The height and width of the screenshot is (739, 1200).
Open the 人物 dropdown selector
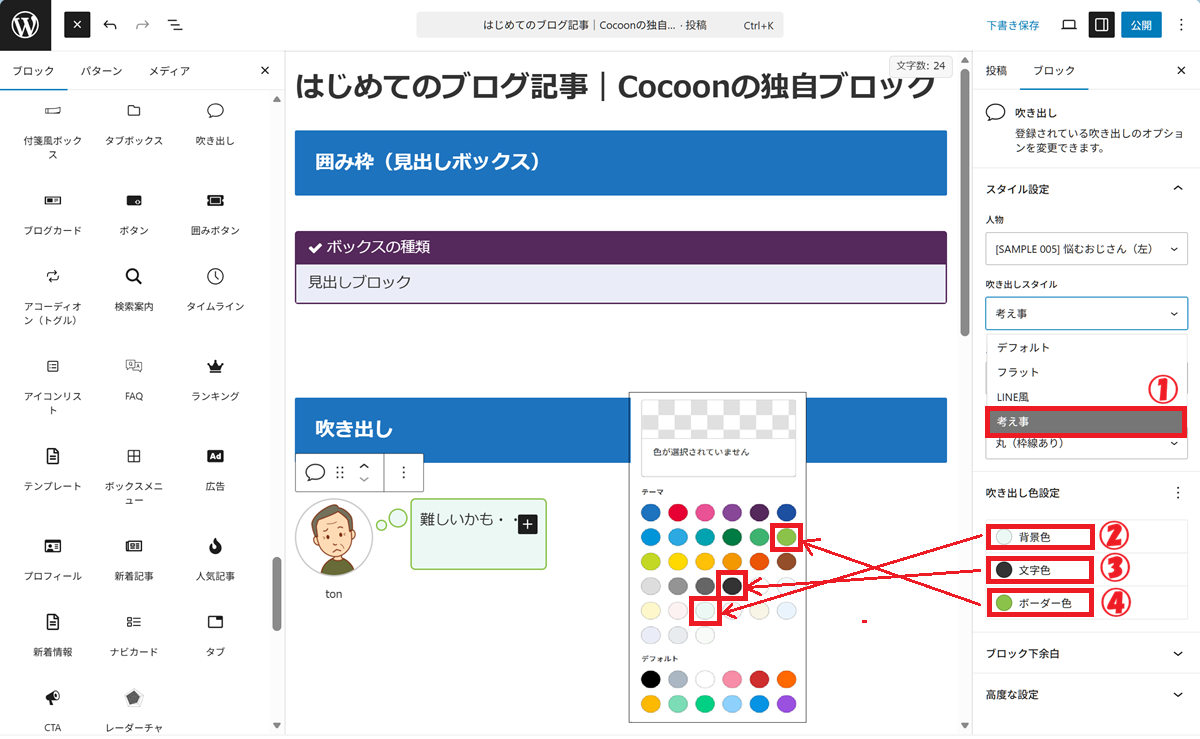tap(1086, 249)
